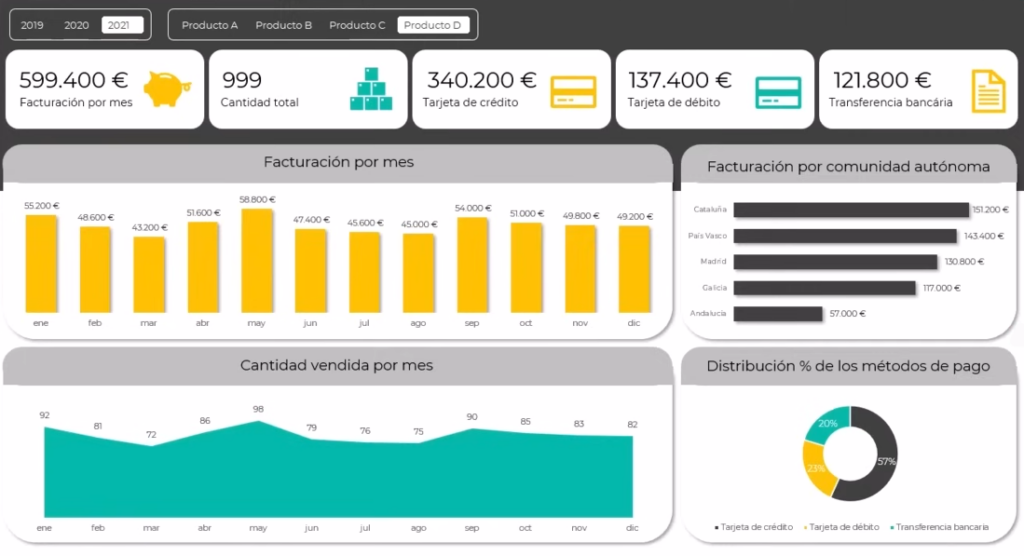
Task: Click the 20% teal donut segment
Action: 827,424
